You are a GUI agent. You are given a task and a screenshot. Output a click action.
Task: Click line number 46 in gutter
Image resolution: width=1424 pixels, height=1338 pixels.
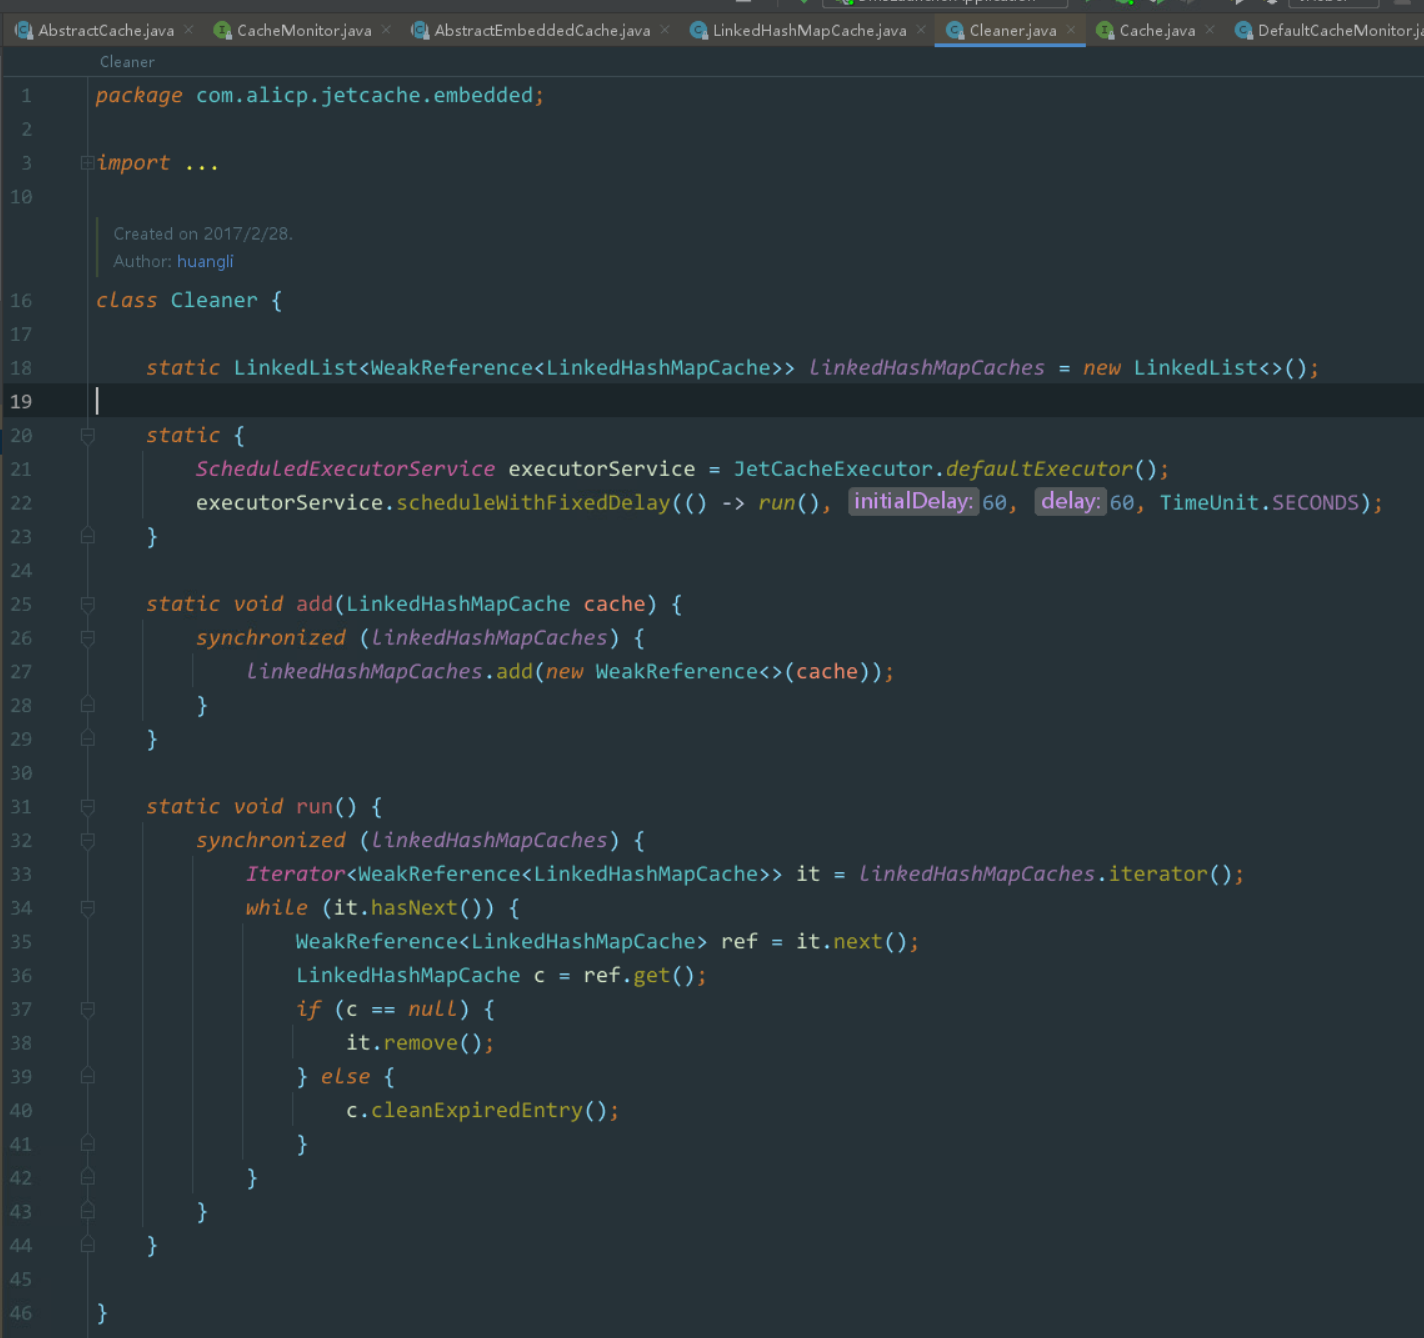(21, 1313)
